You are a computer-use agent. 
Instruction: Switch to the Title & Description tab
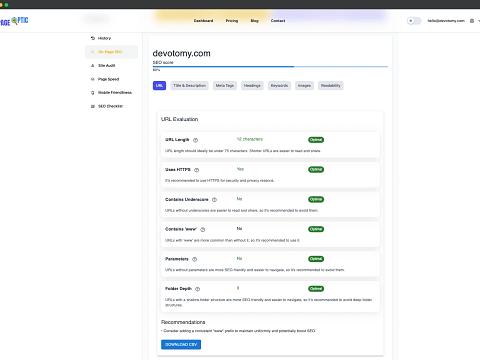189,86
